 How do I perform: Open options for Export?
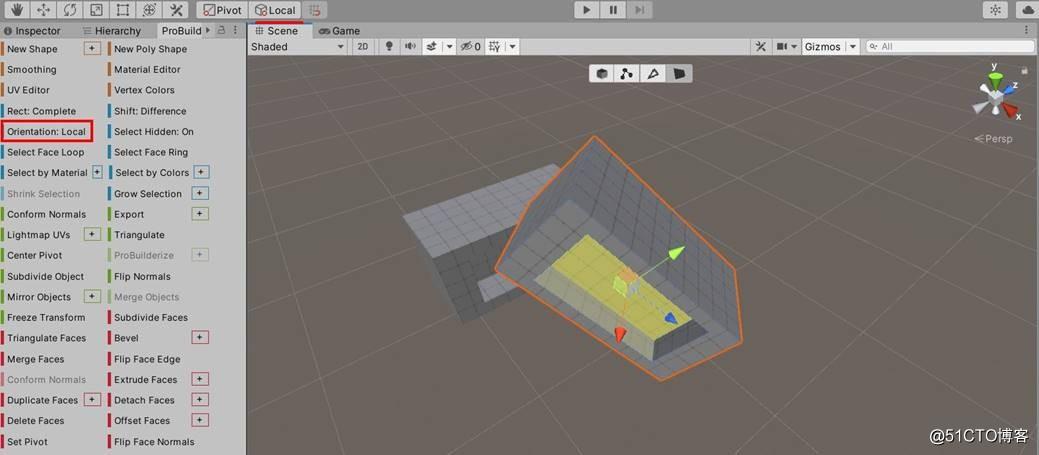[x=200, y=214]
